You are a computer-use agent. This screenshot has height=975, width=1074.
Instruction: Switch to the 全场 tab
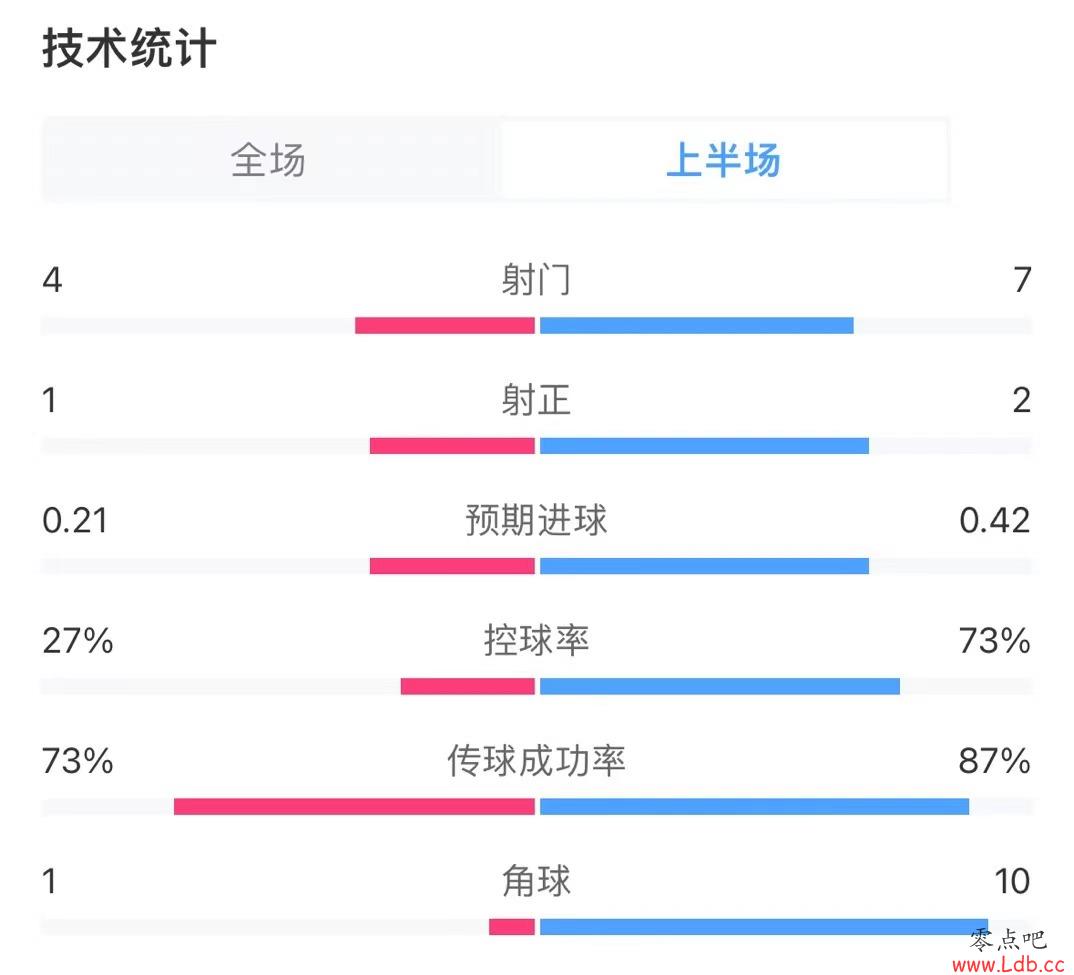pos(270,160)
